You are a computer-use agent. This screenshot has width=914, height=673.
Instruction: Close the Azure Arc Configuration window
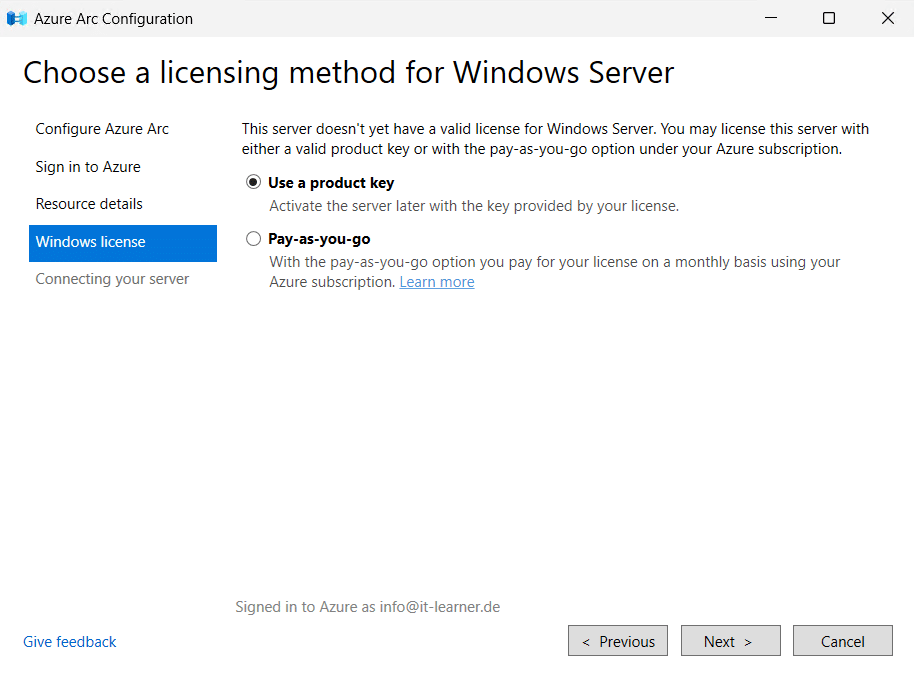887,18
